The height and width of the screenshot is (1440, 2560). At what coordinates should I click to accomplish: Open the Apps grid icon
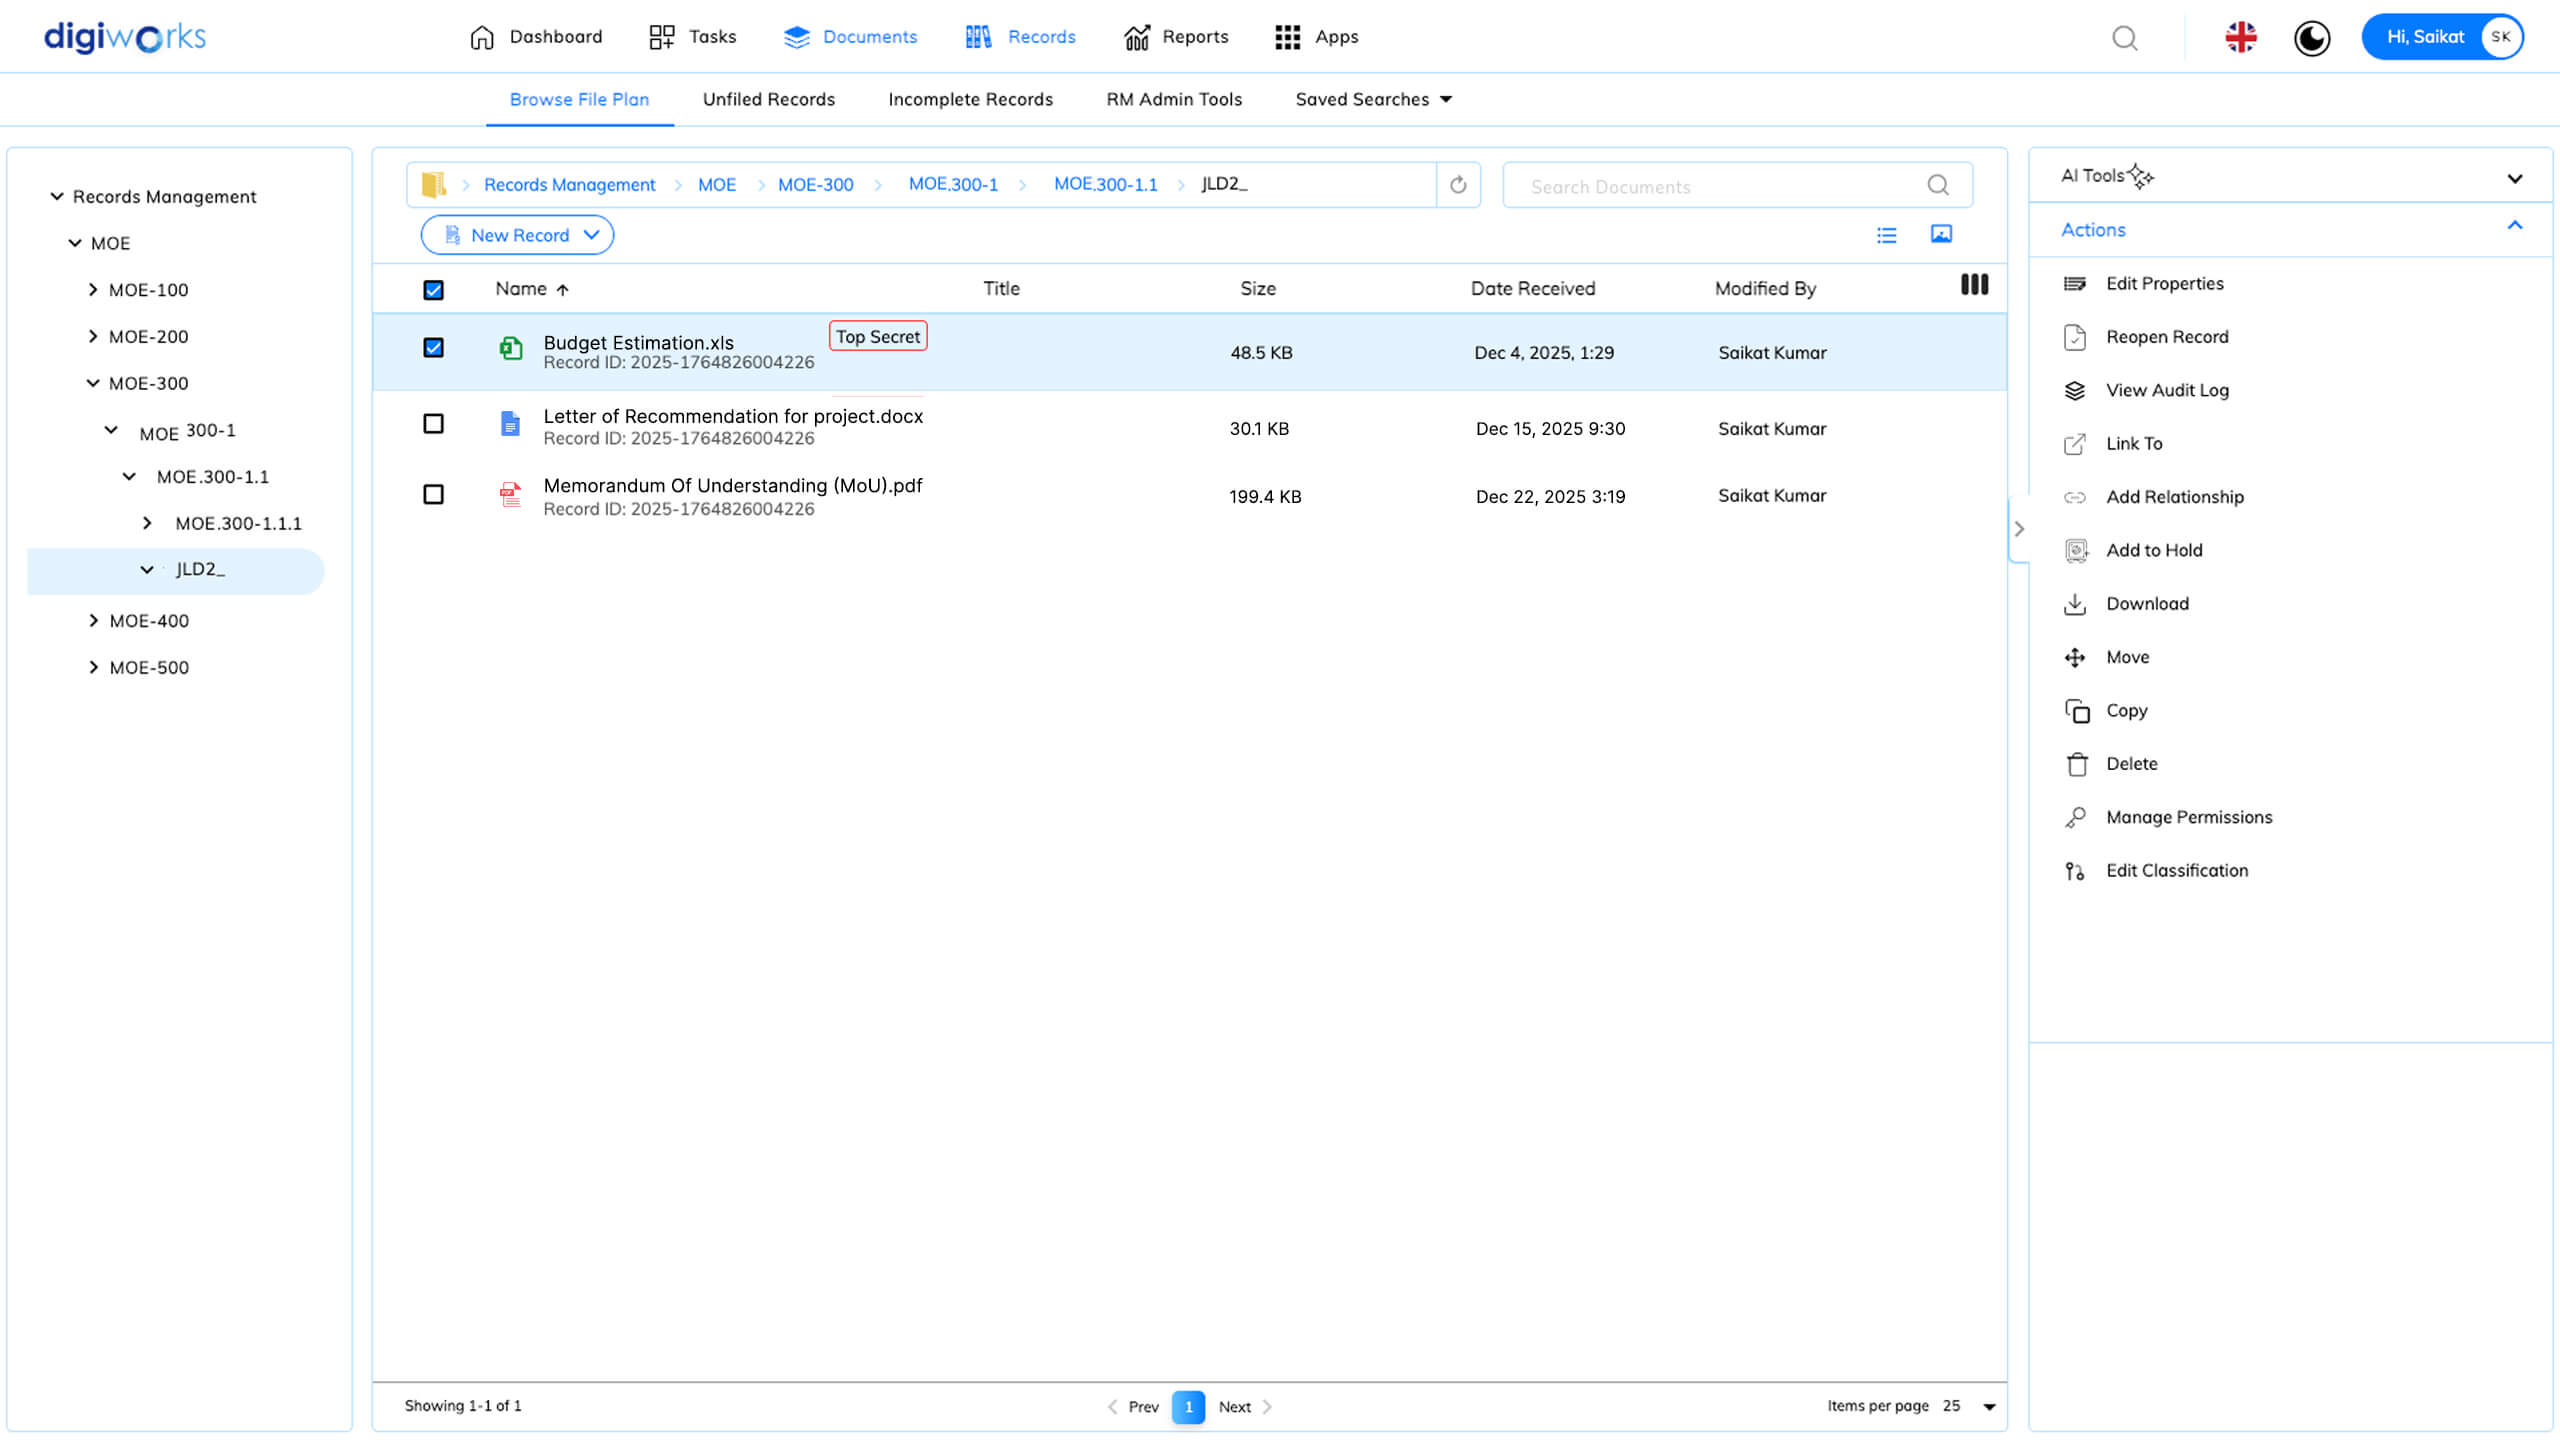(x=1287, y=36)
